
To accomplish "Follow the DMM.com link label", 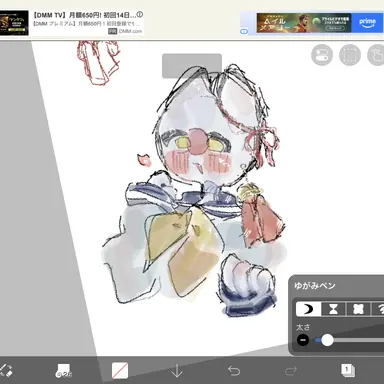I will tap(130, 31).
